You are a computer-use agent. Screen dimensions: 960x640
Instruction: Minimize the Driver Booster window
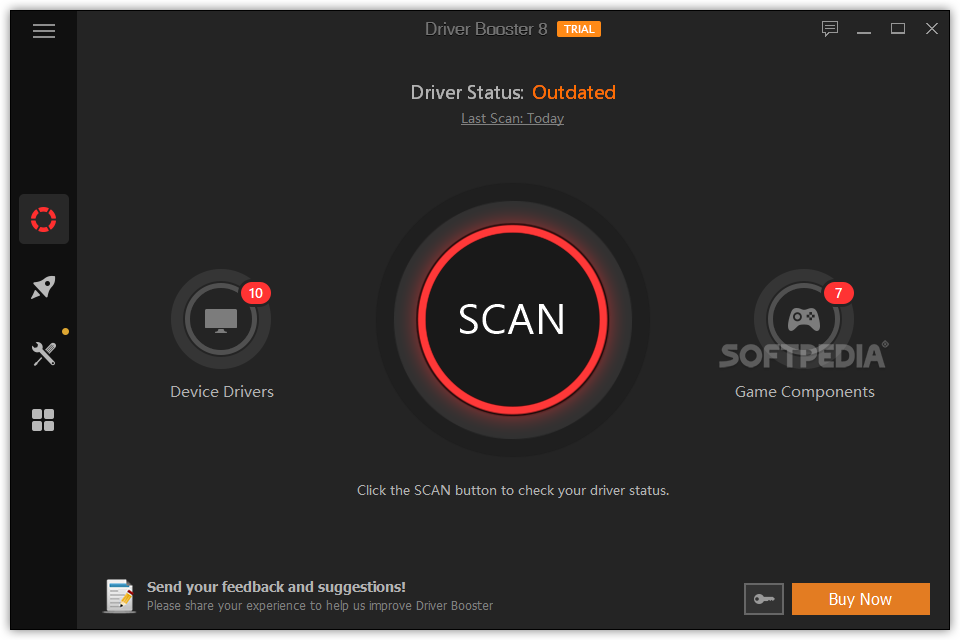point(865,29)
